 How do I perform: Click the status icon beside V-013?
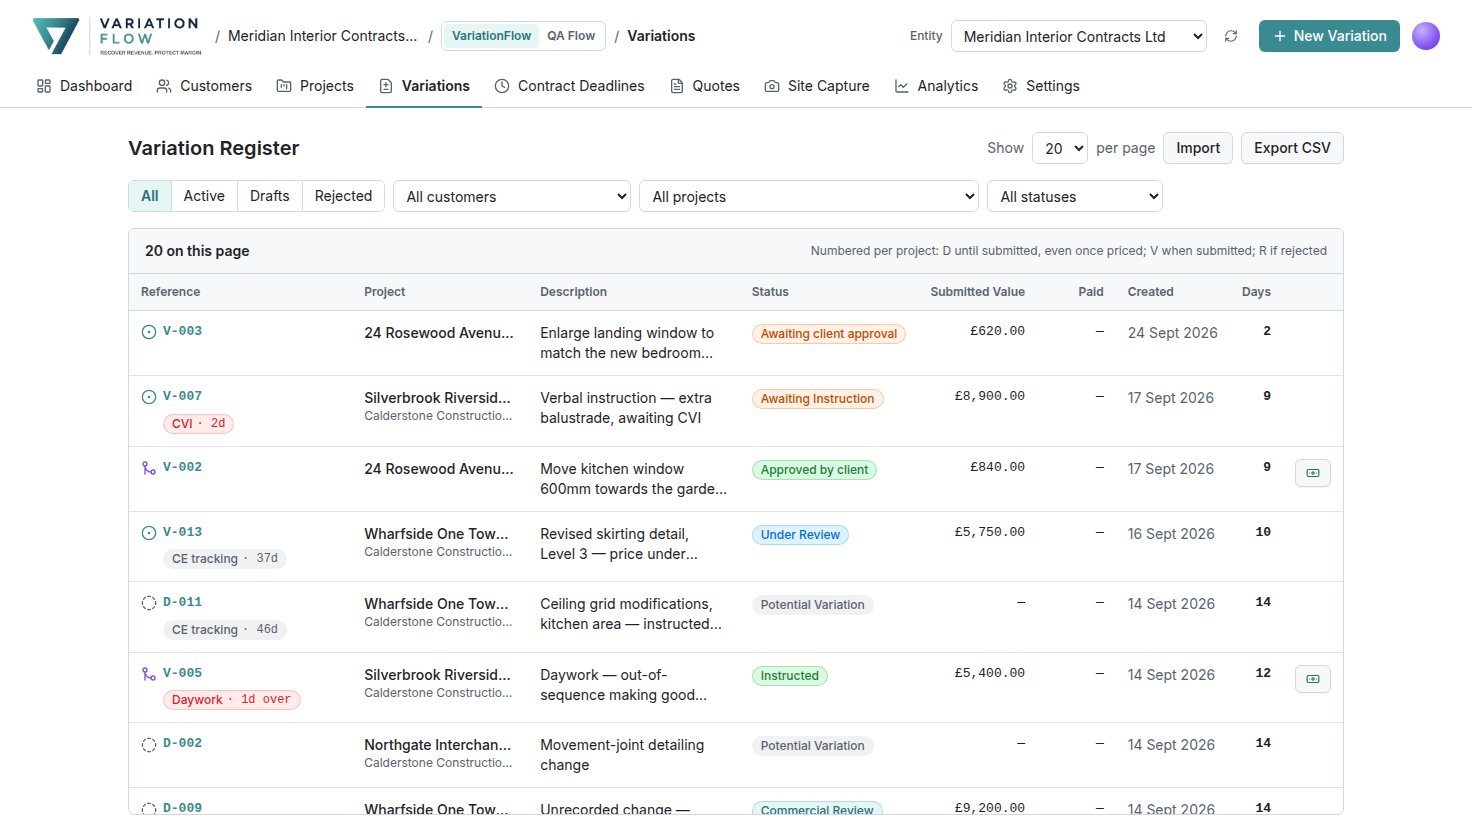click(149, 533)
